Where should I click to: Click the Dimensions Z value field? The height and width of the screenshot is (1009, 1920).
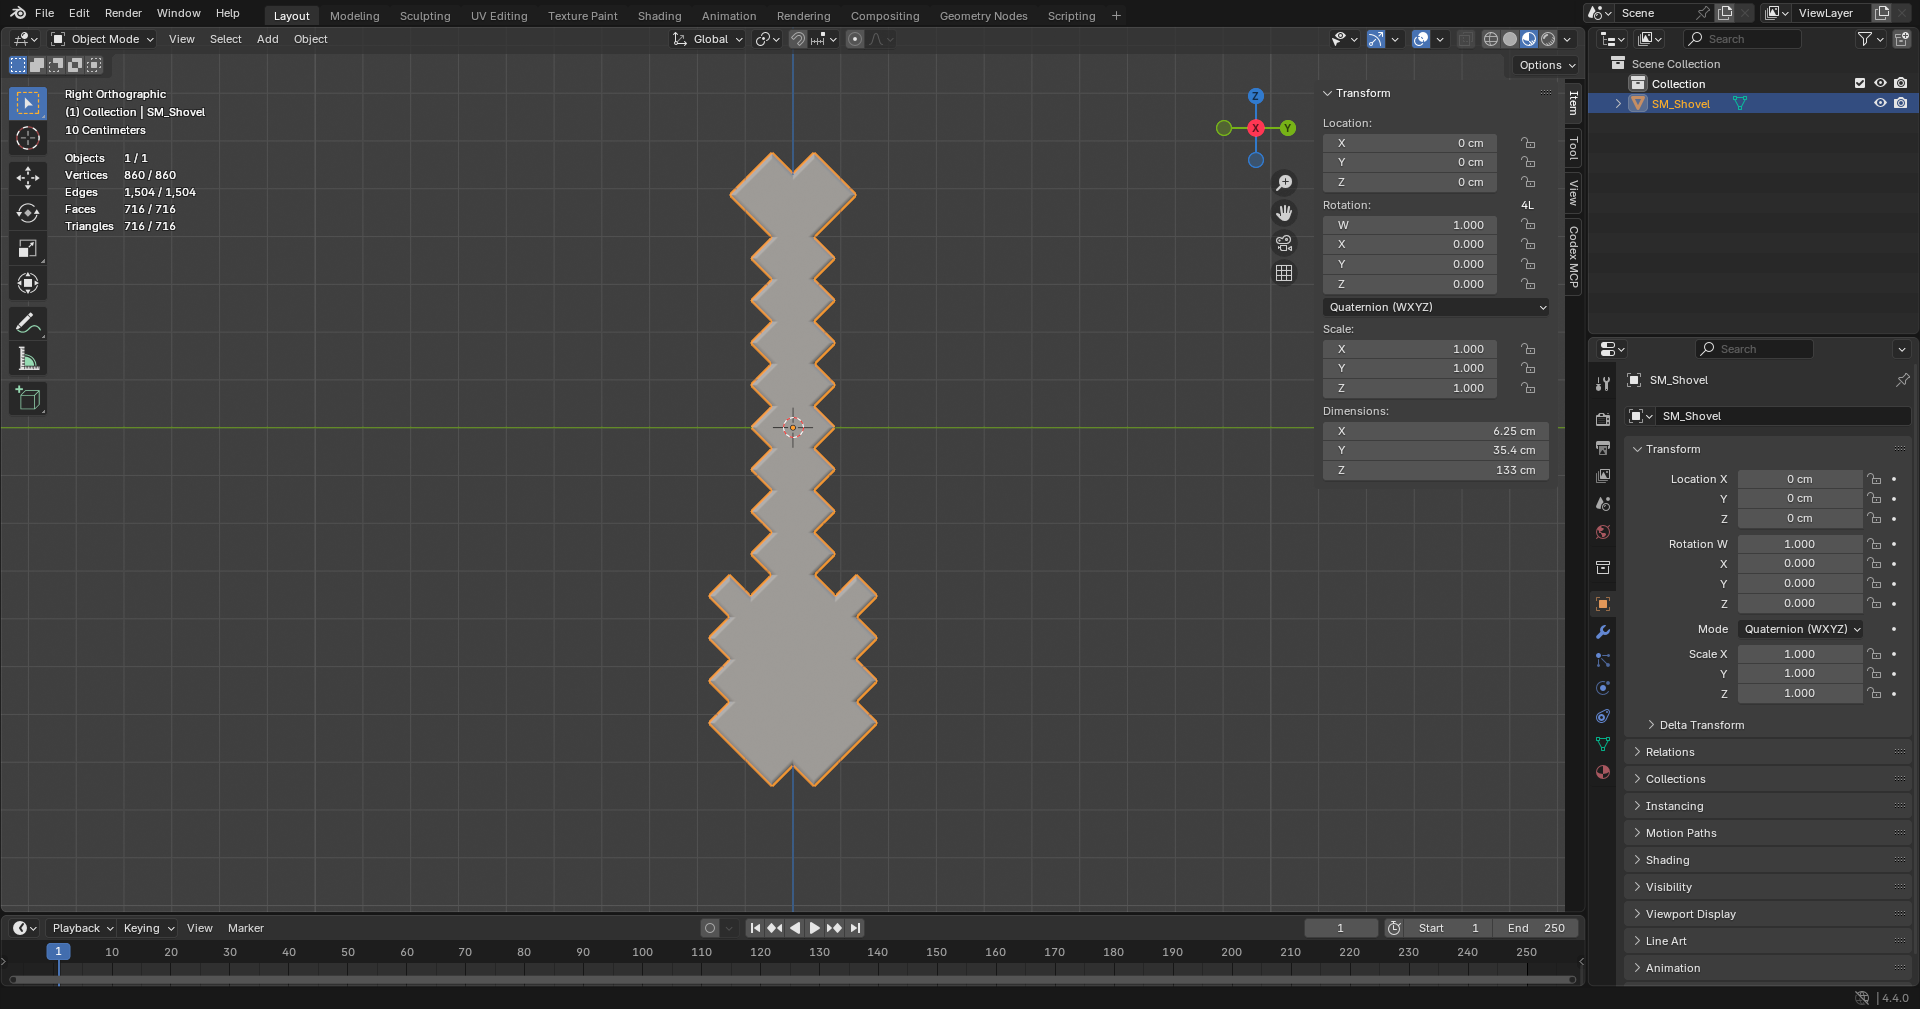point(1436,470)
